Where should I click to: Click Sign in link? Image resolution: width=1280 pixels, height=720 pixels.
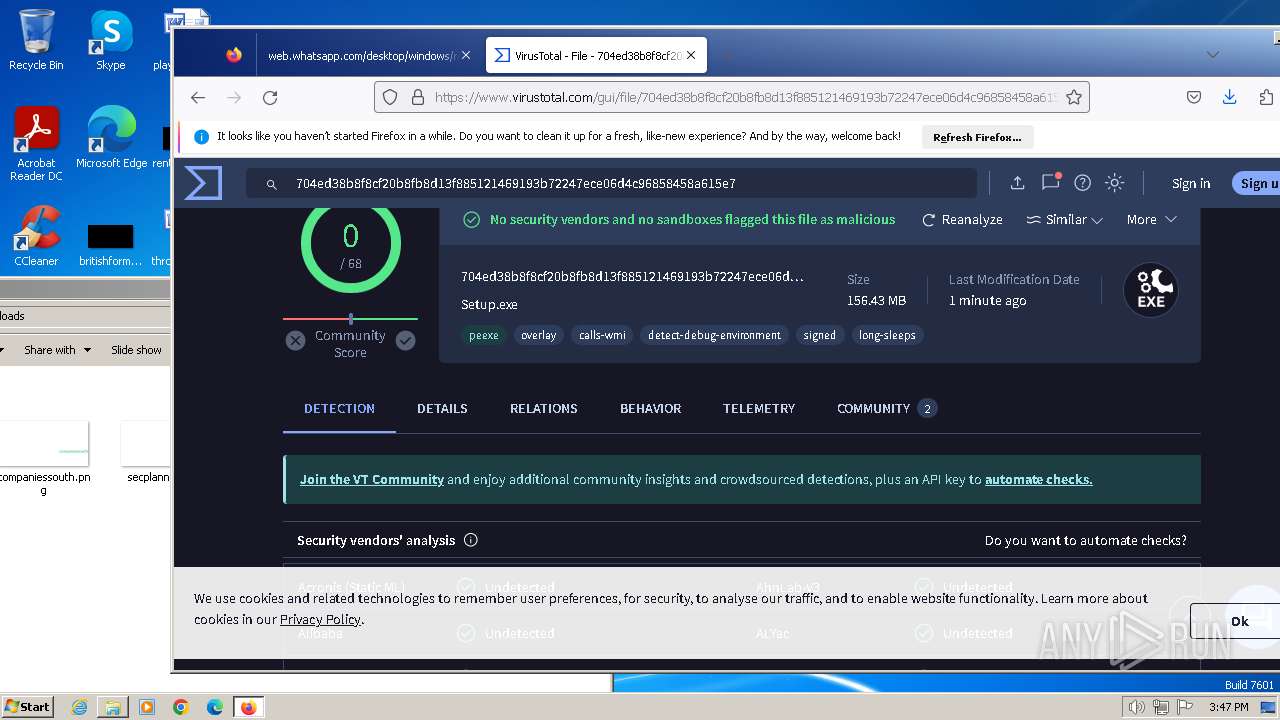[1191, 183]
